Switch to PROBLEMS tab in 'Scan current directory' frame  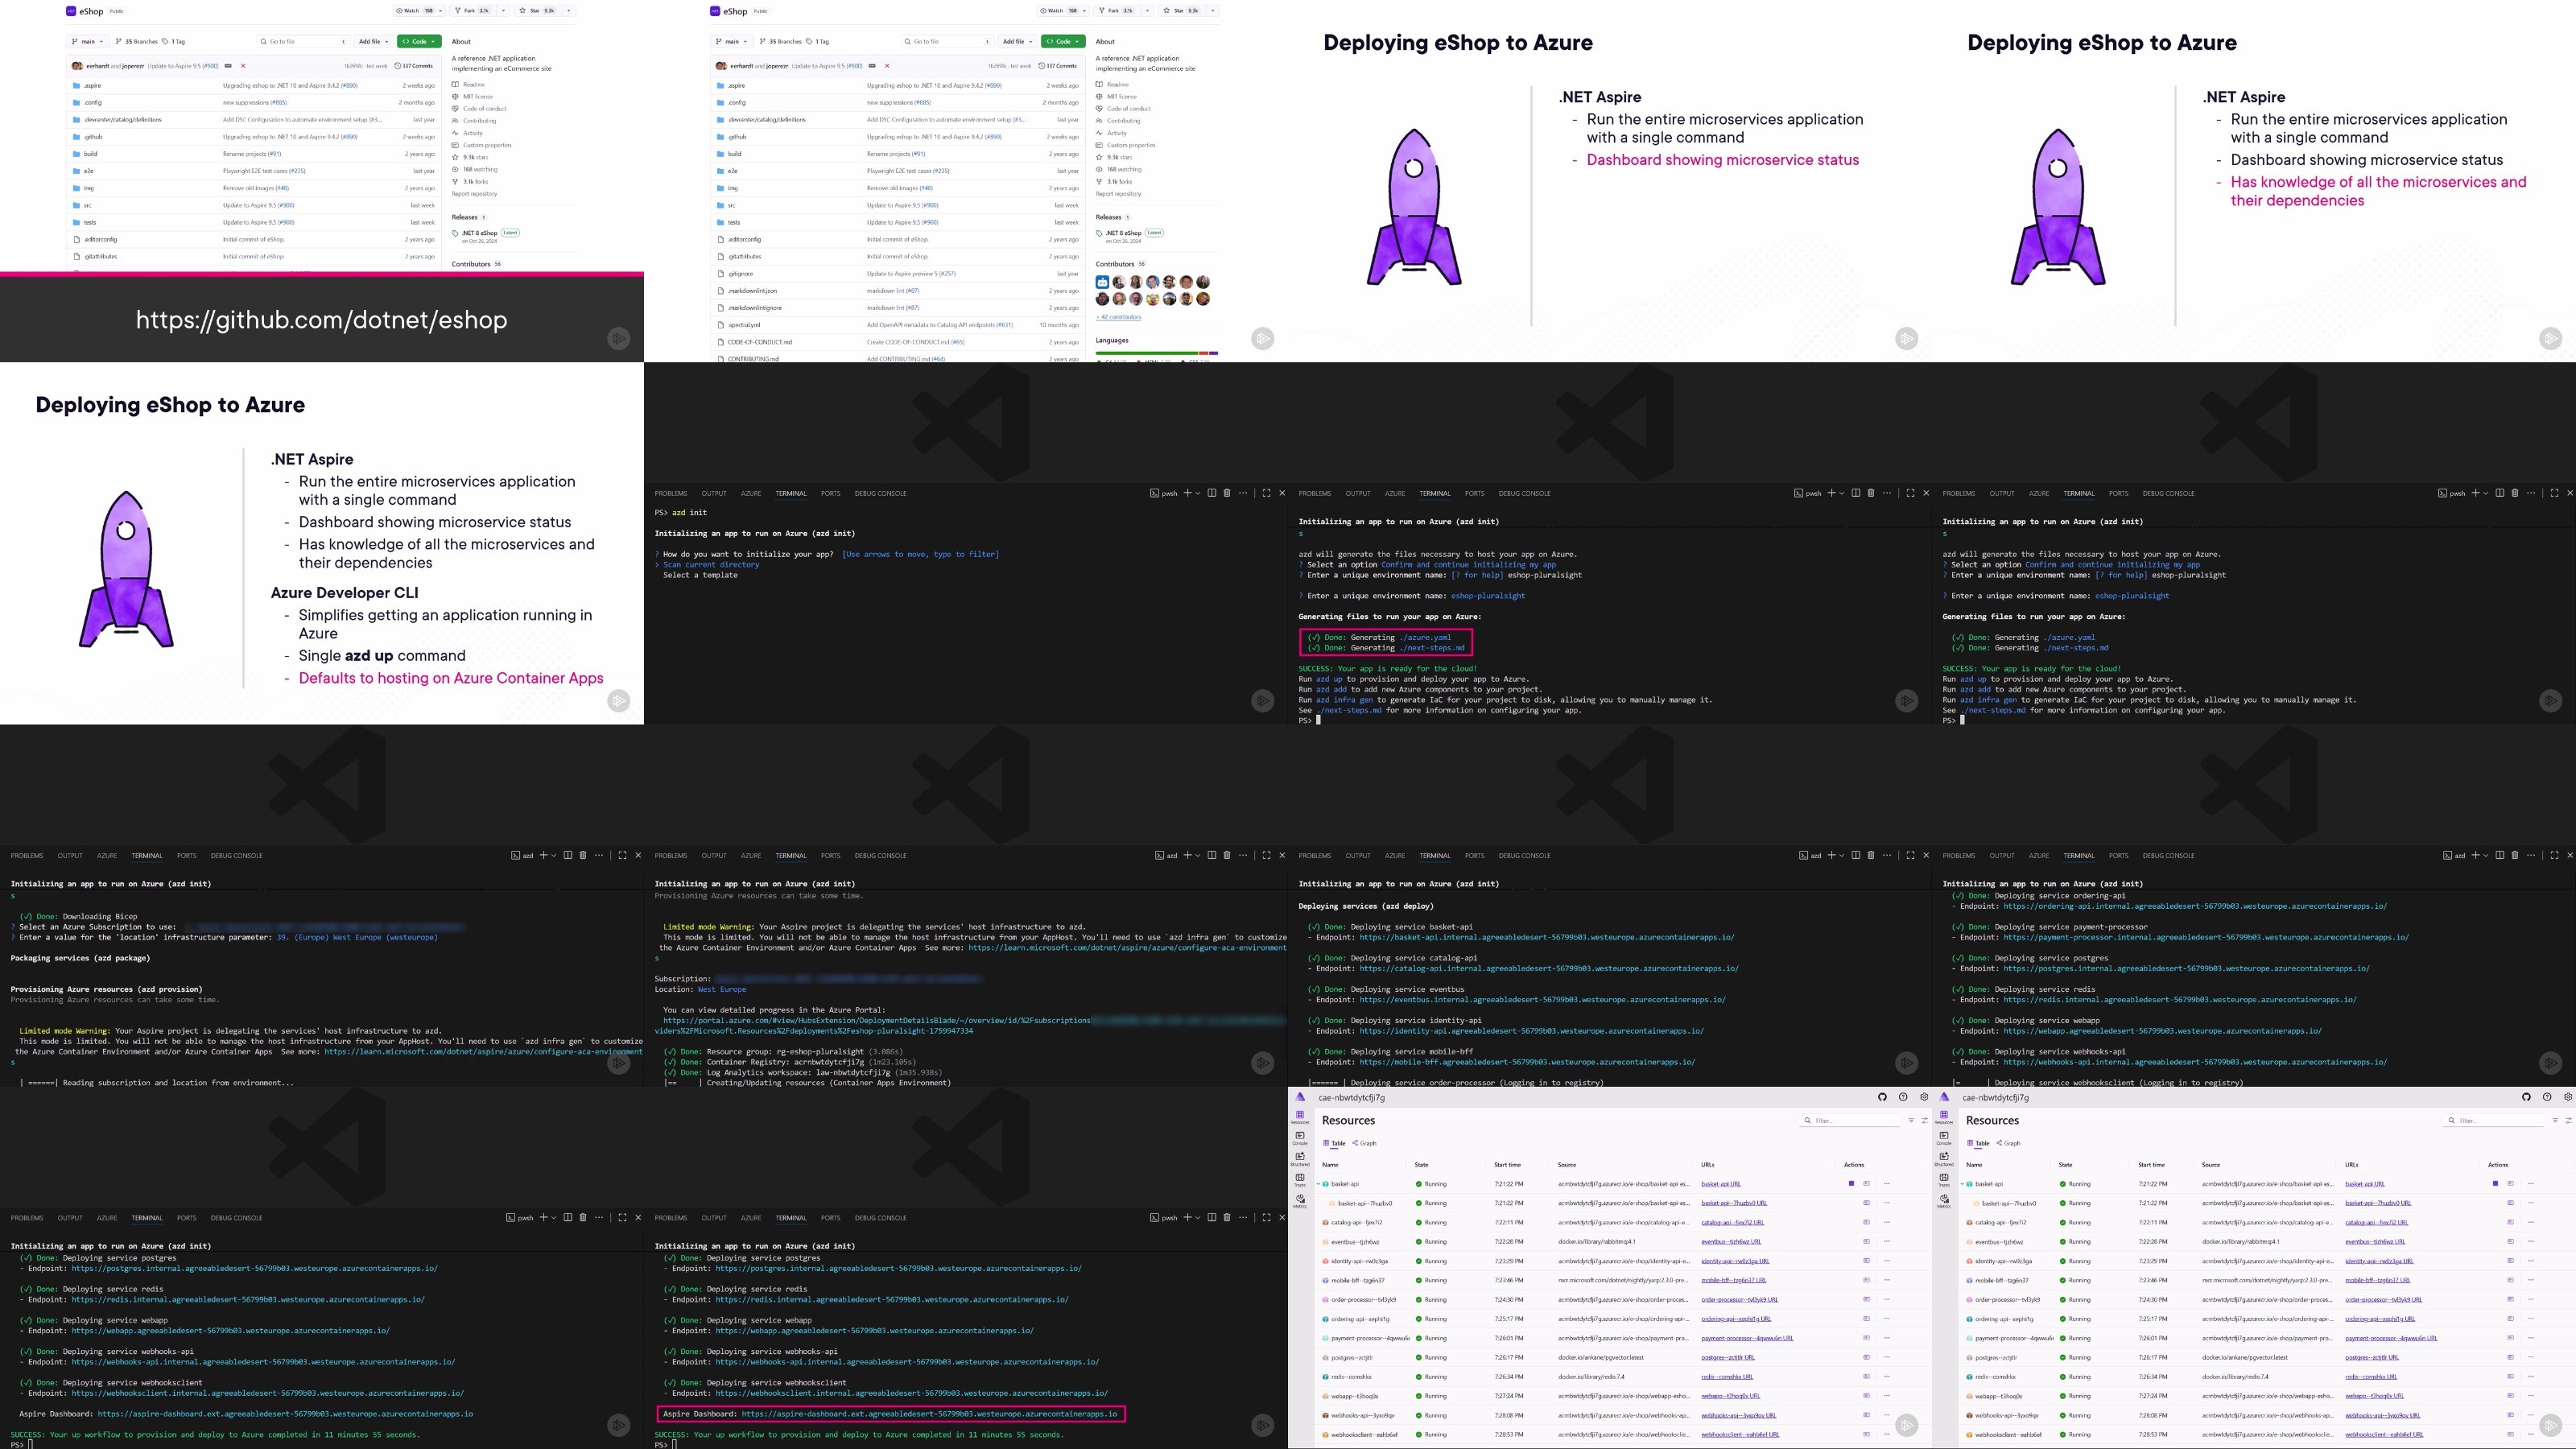pyautogui.click(x=671, y=493)
